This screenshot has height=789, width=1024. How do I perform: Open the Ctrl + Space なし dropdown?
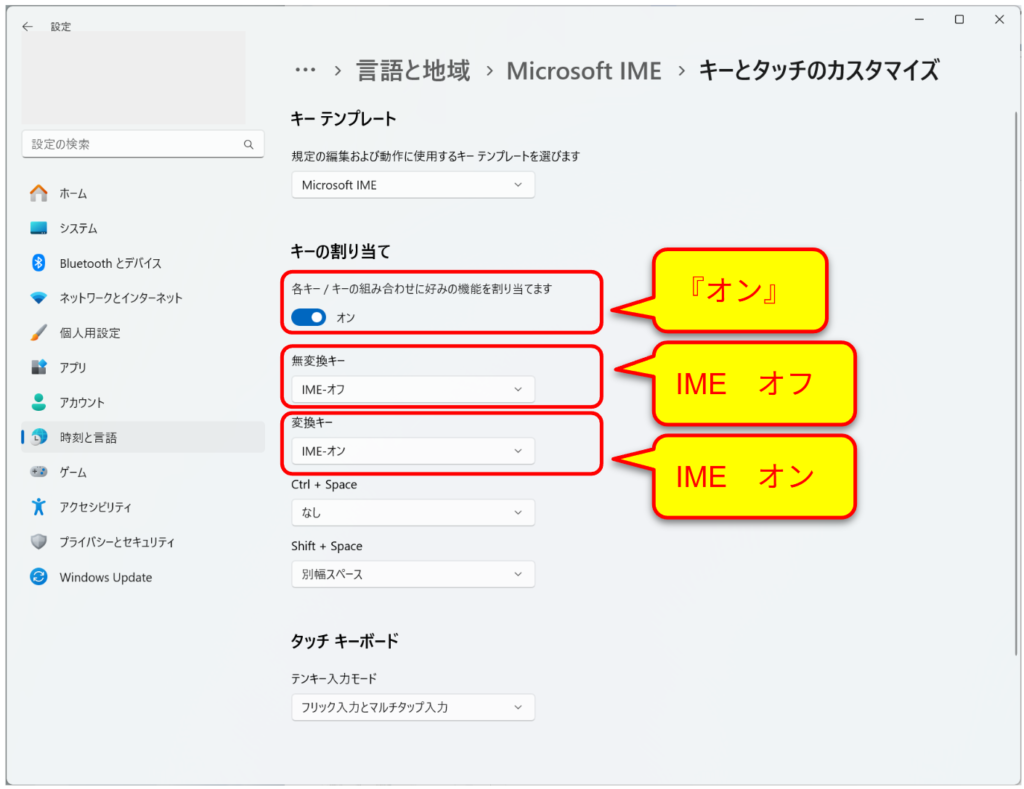[413, 513]
